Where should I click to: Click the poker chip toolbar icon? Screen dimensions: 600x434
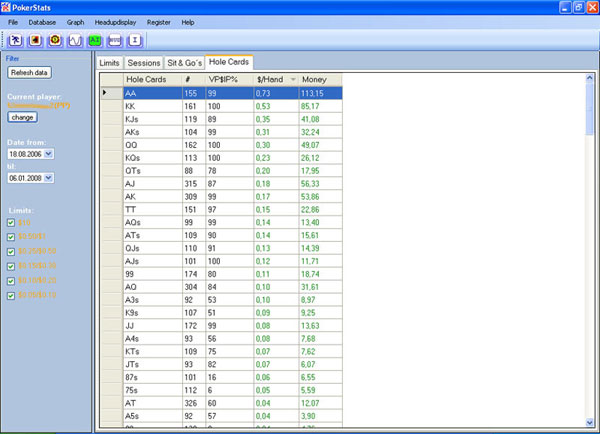pos(55,40)
